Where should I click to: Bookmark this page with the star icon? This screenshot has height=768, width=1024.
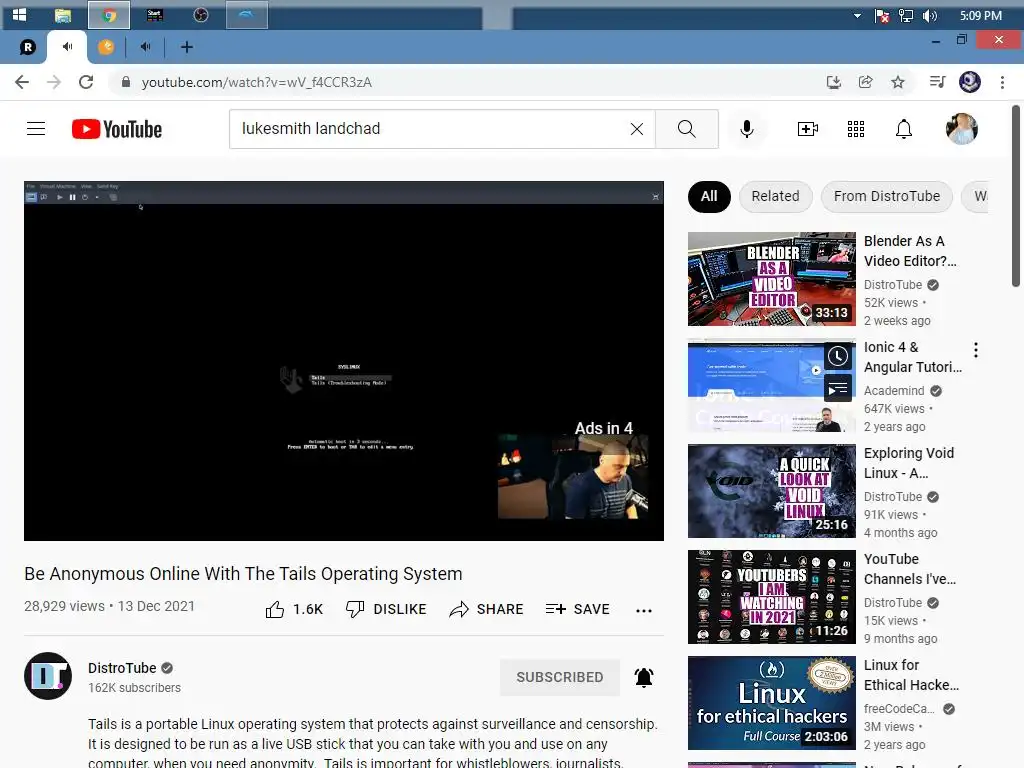[x=898, y=82]
